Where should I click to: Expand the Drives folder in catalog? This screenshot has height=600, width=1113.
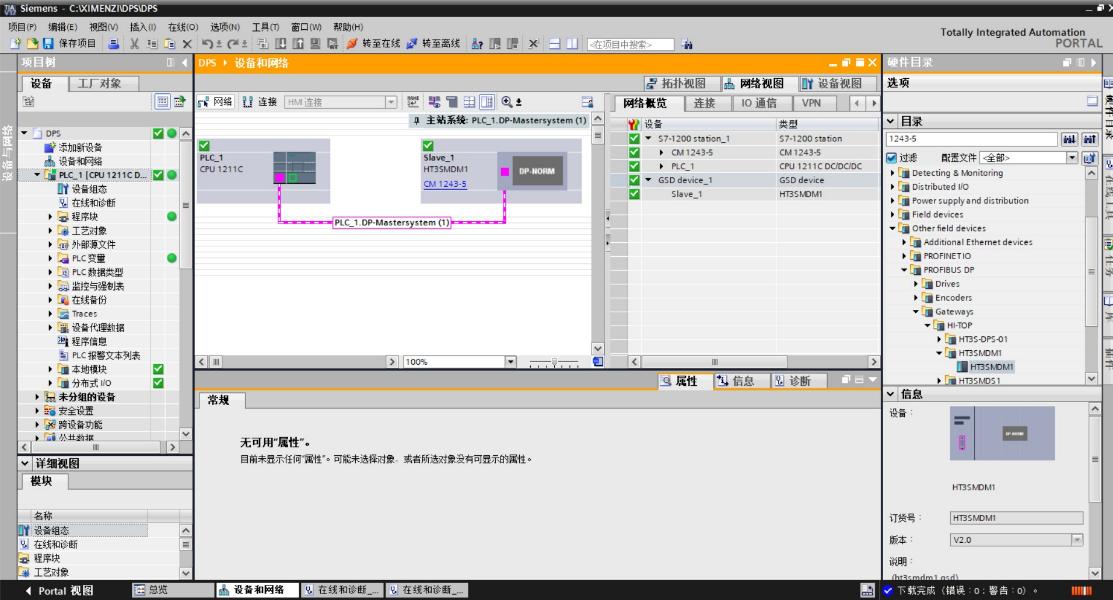(916, 283)
